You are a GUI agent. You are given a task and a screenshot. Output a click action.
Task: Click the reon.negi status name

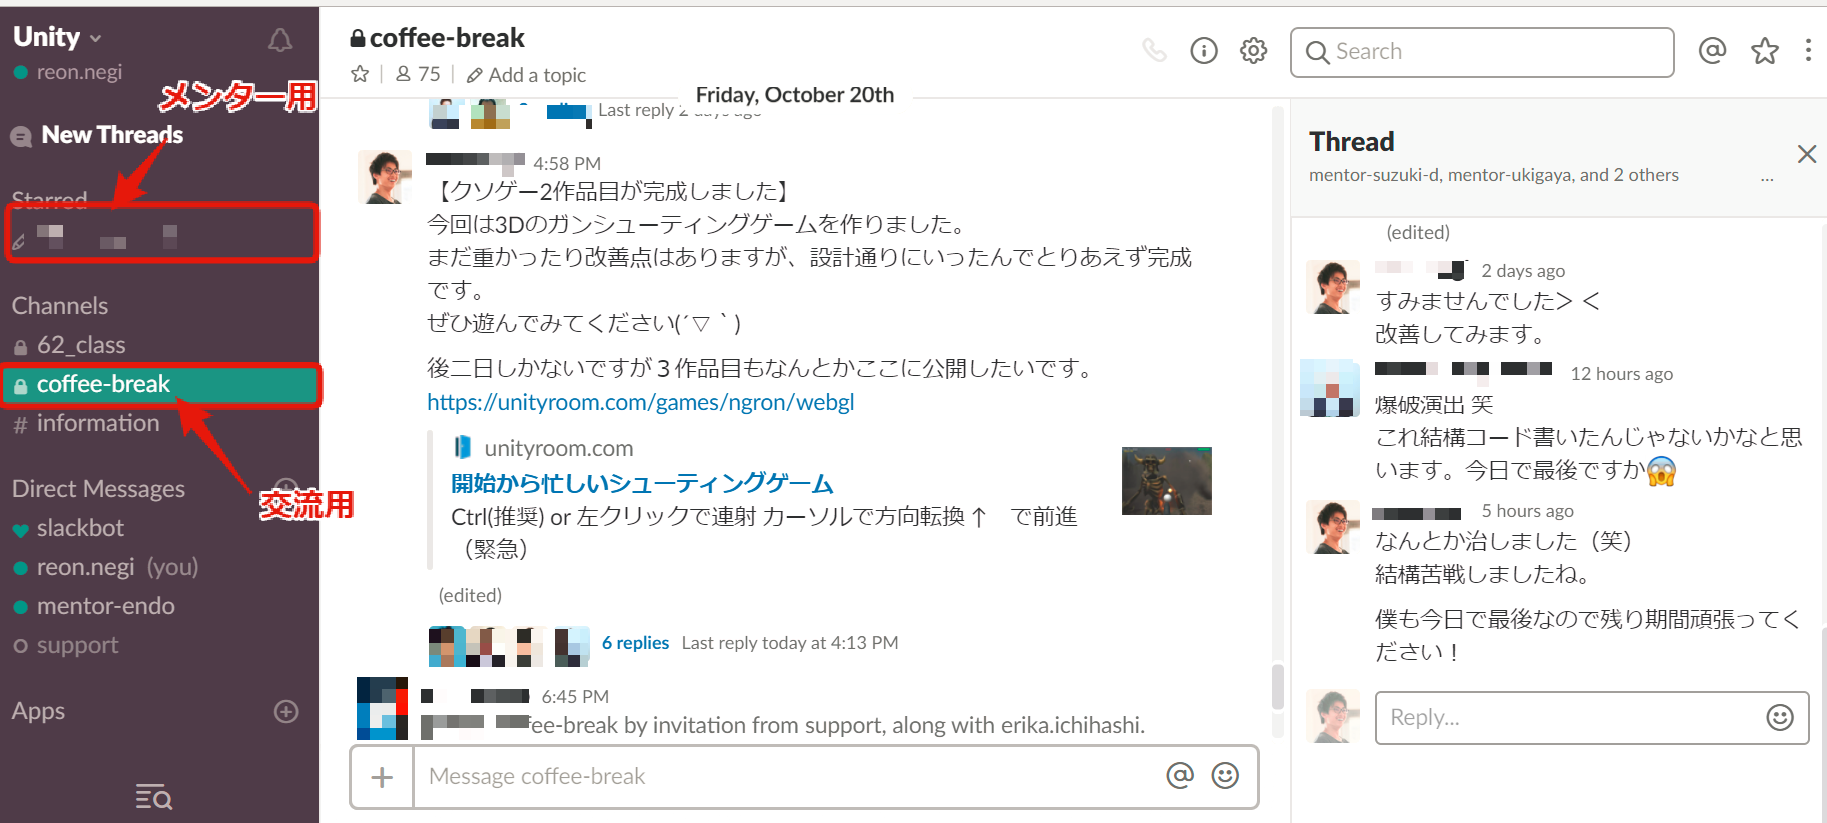pos(79,72)
